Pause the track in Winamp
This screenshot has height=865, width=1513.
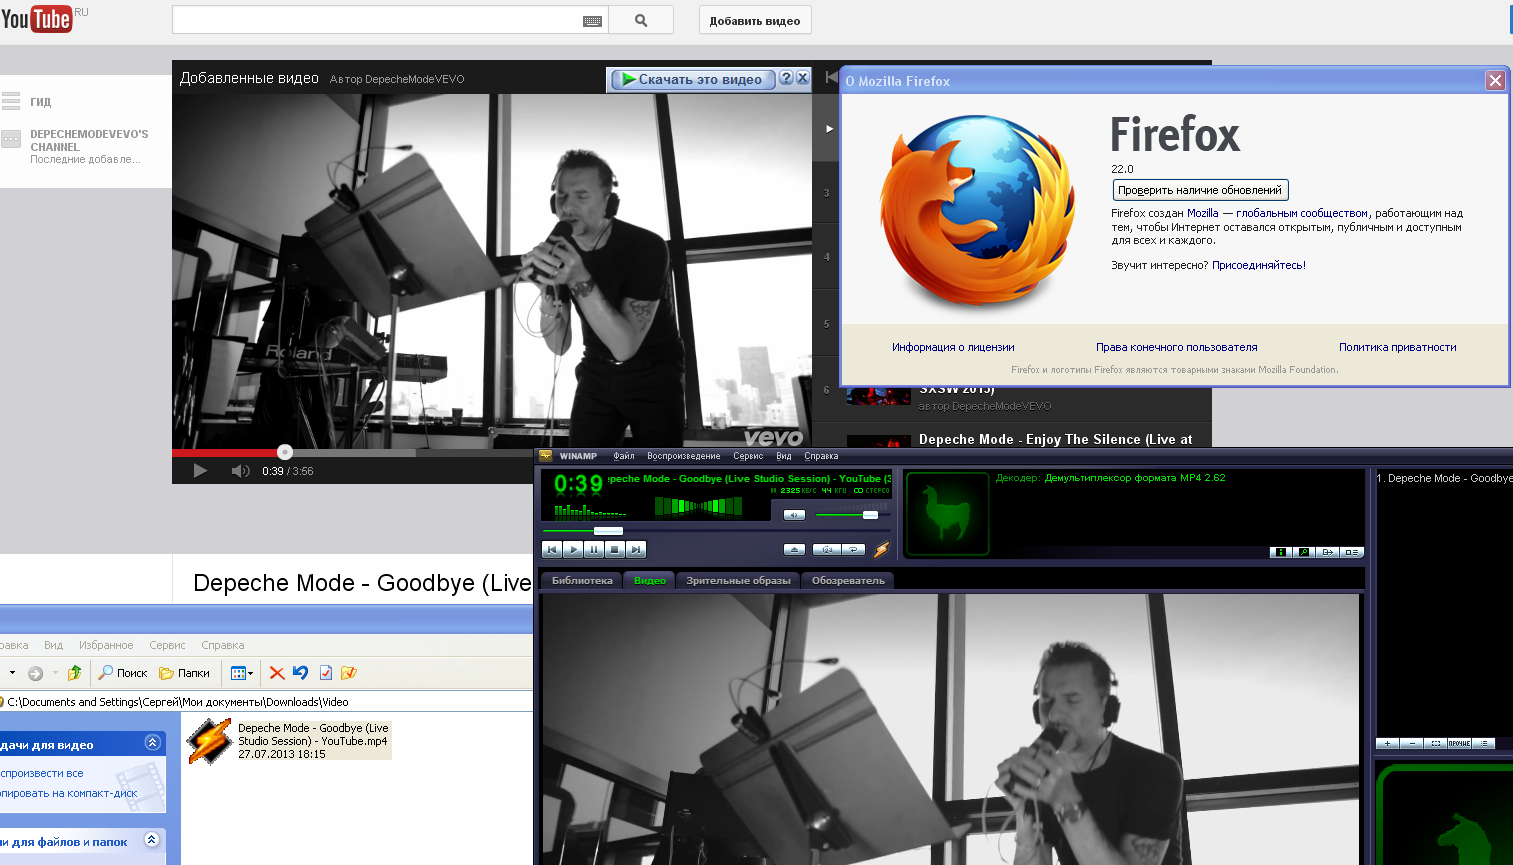[594, 549]
